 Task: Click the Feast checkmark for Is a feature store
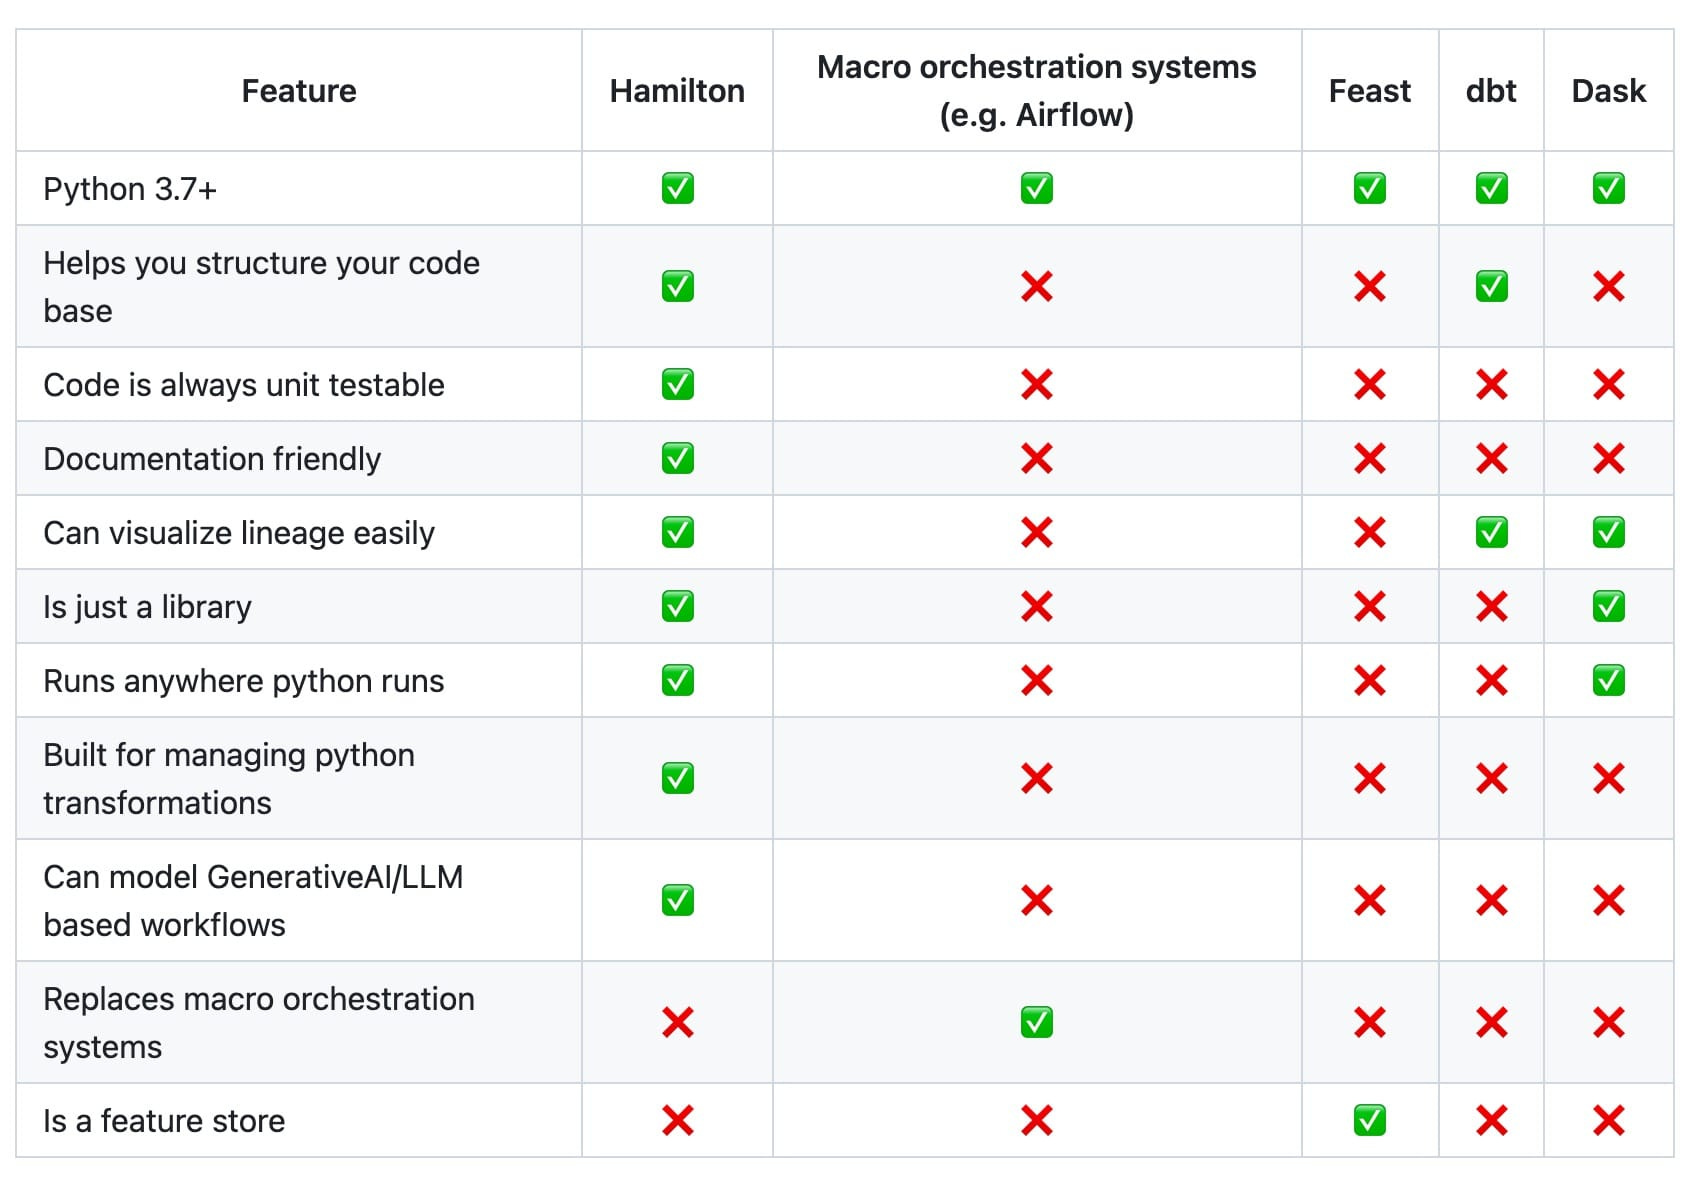click(x=1369, y=1120)
